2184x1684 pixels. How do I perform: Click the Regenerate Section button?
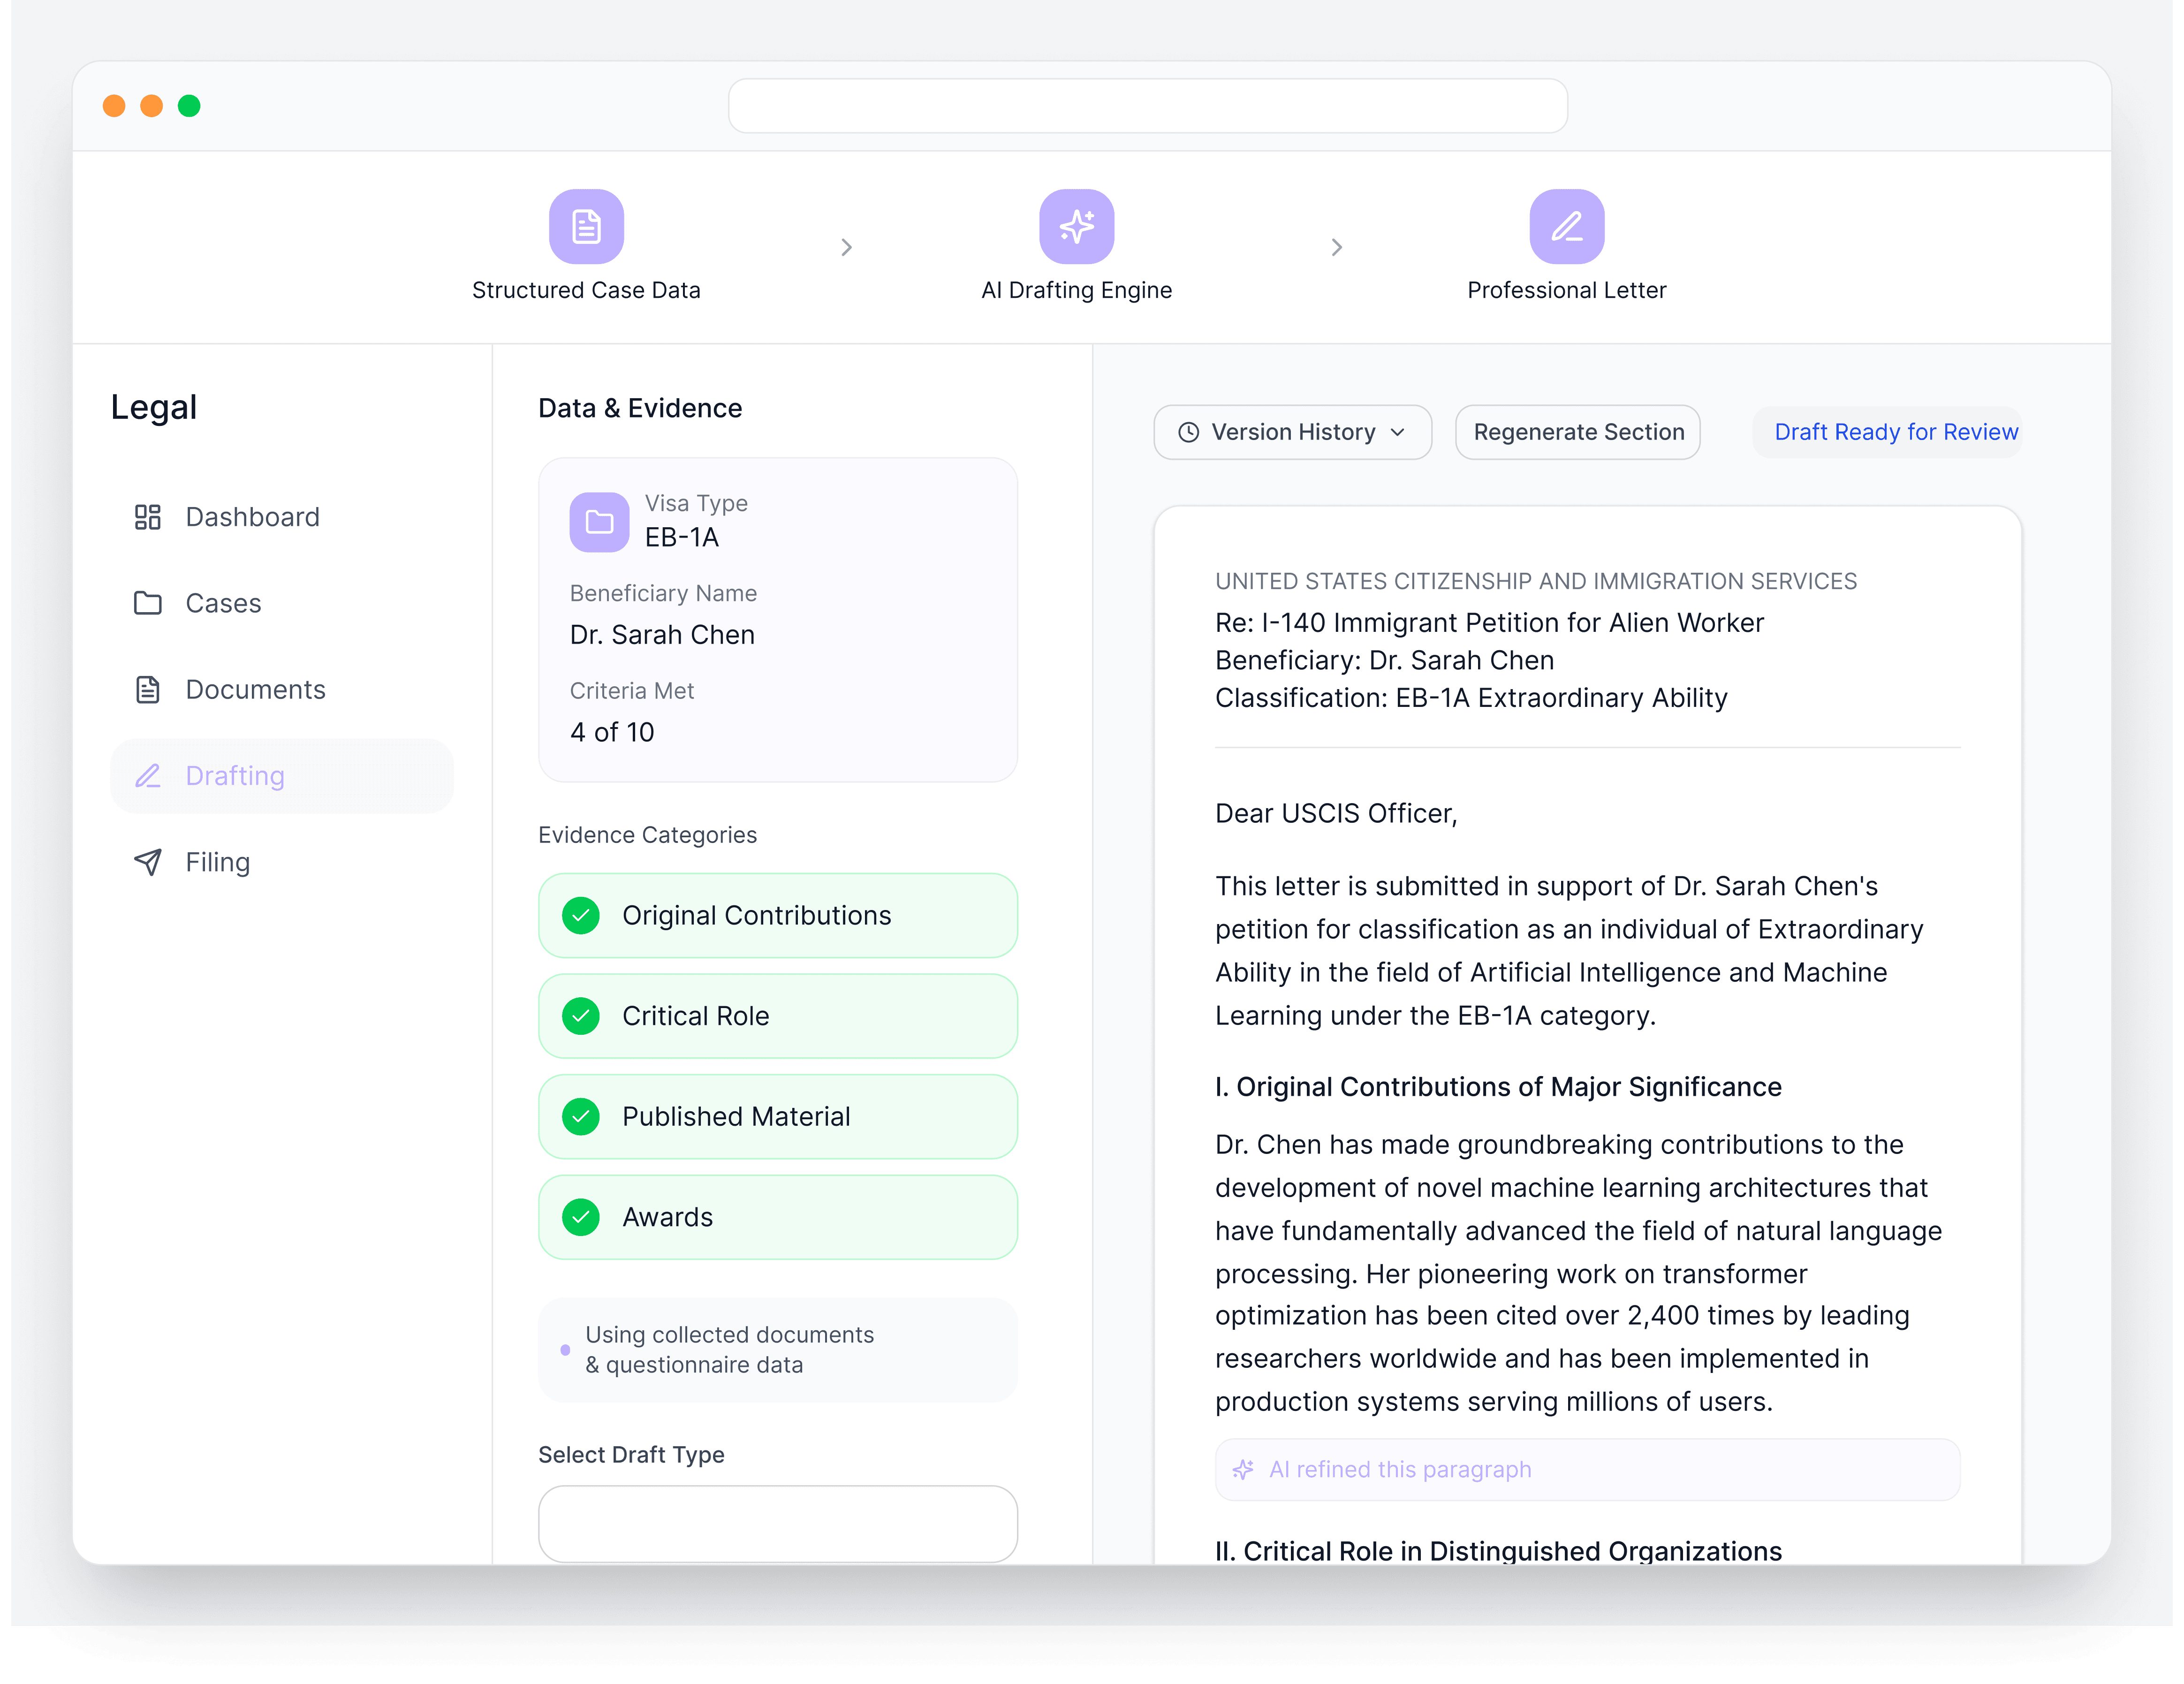pyautogui.click(x=1577, y=432)
